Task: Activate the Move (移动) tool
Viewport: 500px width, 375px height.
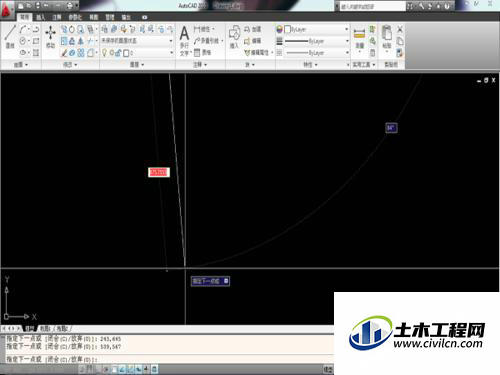Action: tap(50, 36)
